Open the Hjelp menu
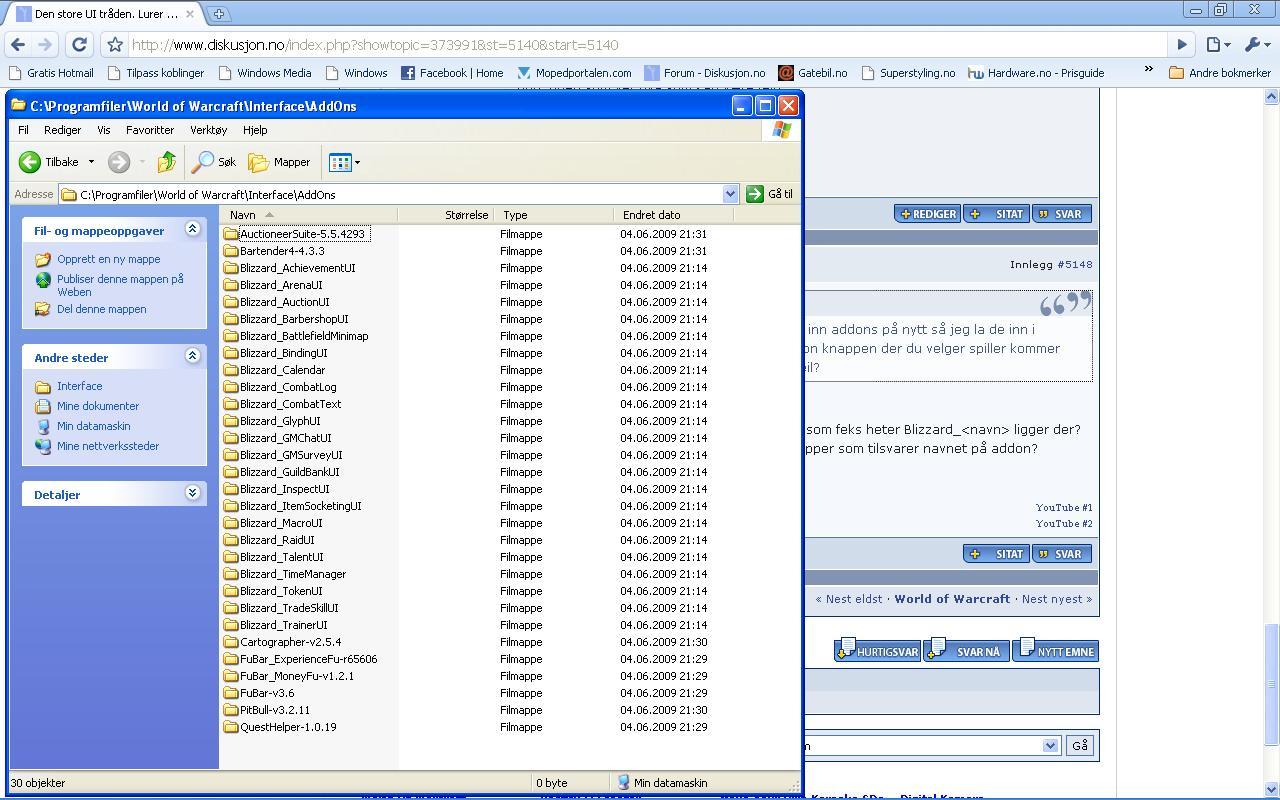The height and width of the screenshot is (800, 1280). tap(255, 130)
